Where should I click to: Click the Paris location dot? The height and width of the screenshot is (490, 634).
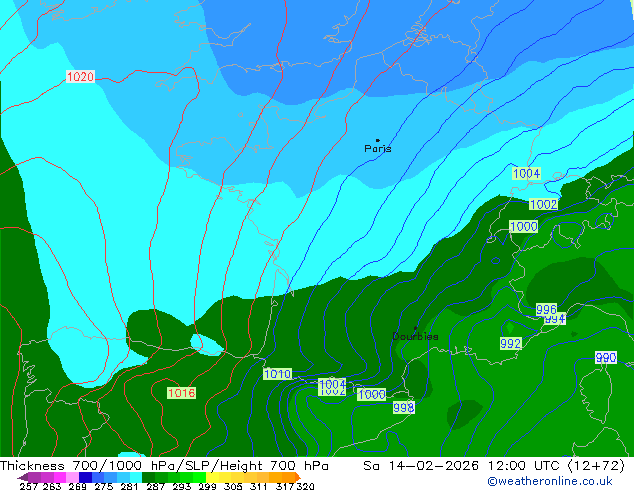(378, 140)
